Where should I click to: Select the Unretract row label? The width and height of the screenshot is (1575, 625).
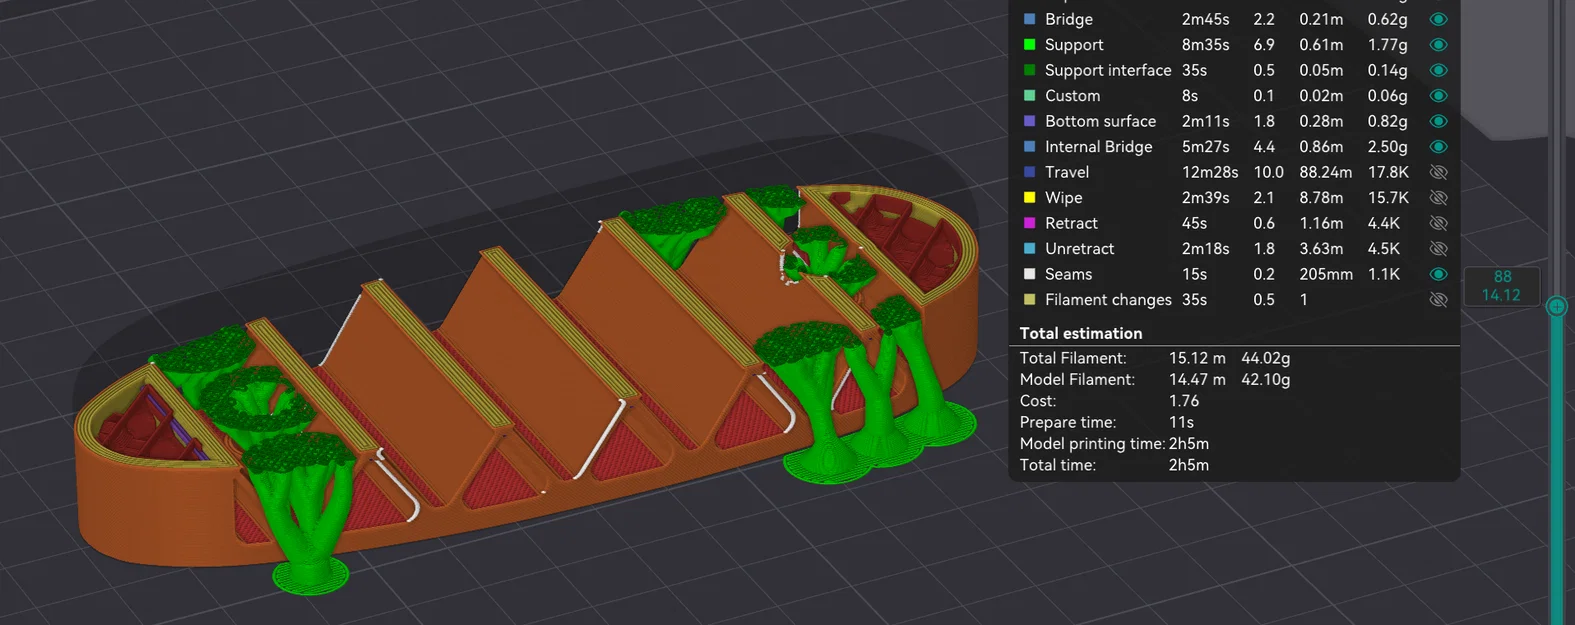point(1079,249)
